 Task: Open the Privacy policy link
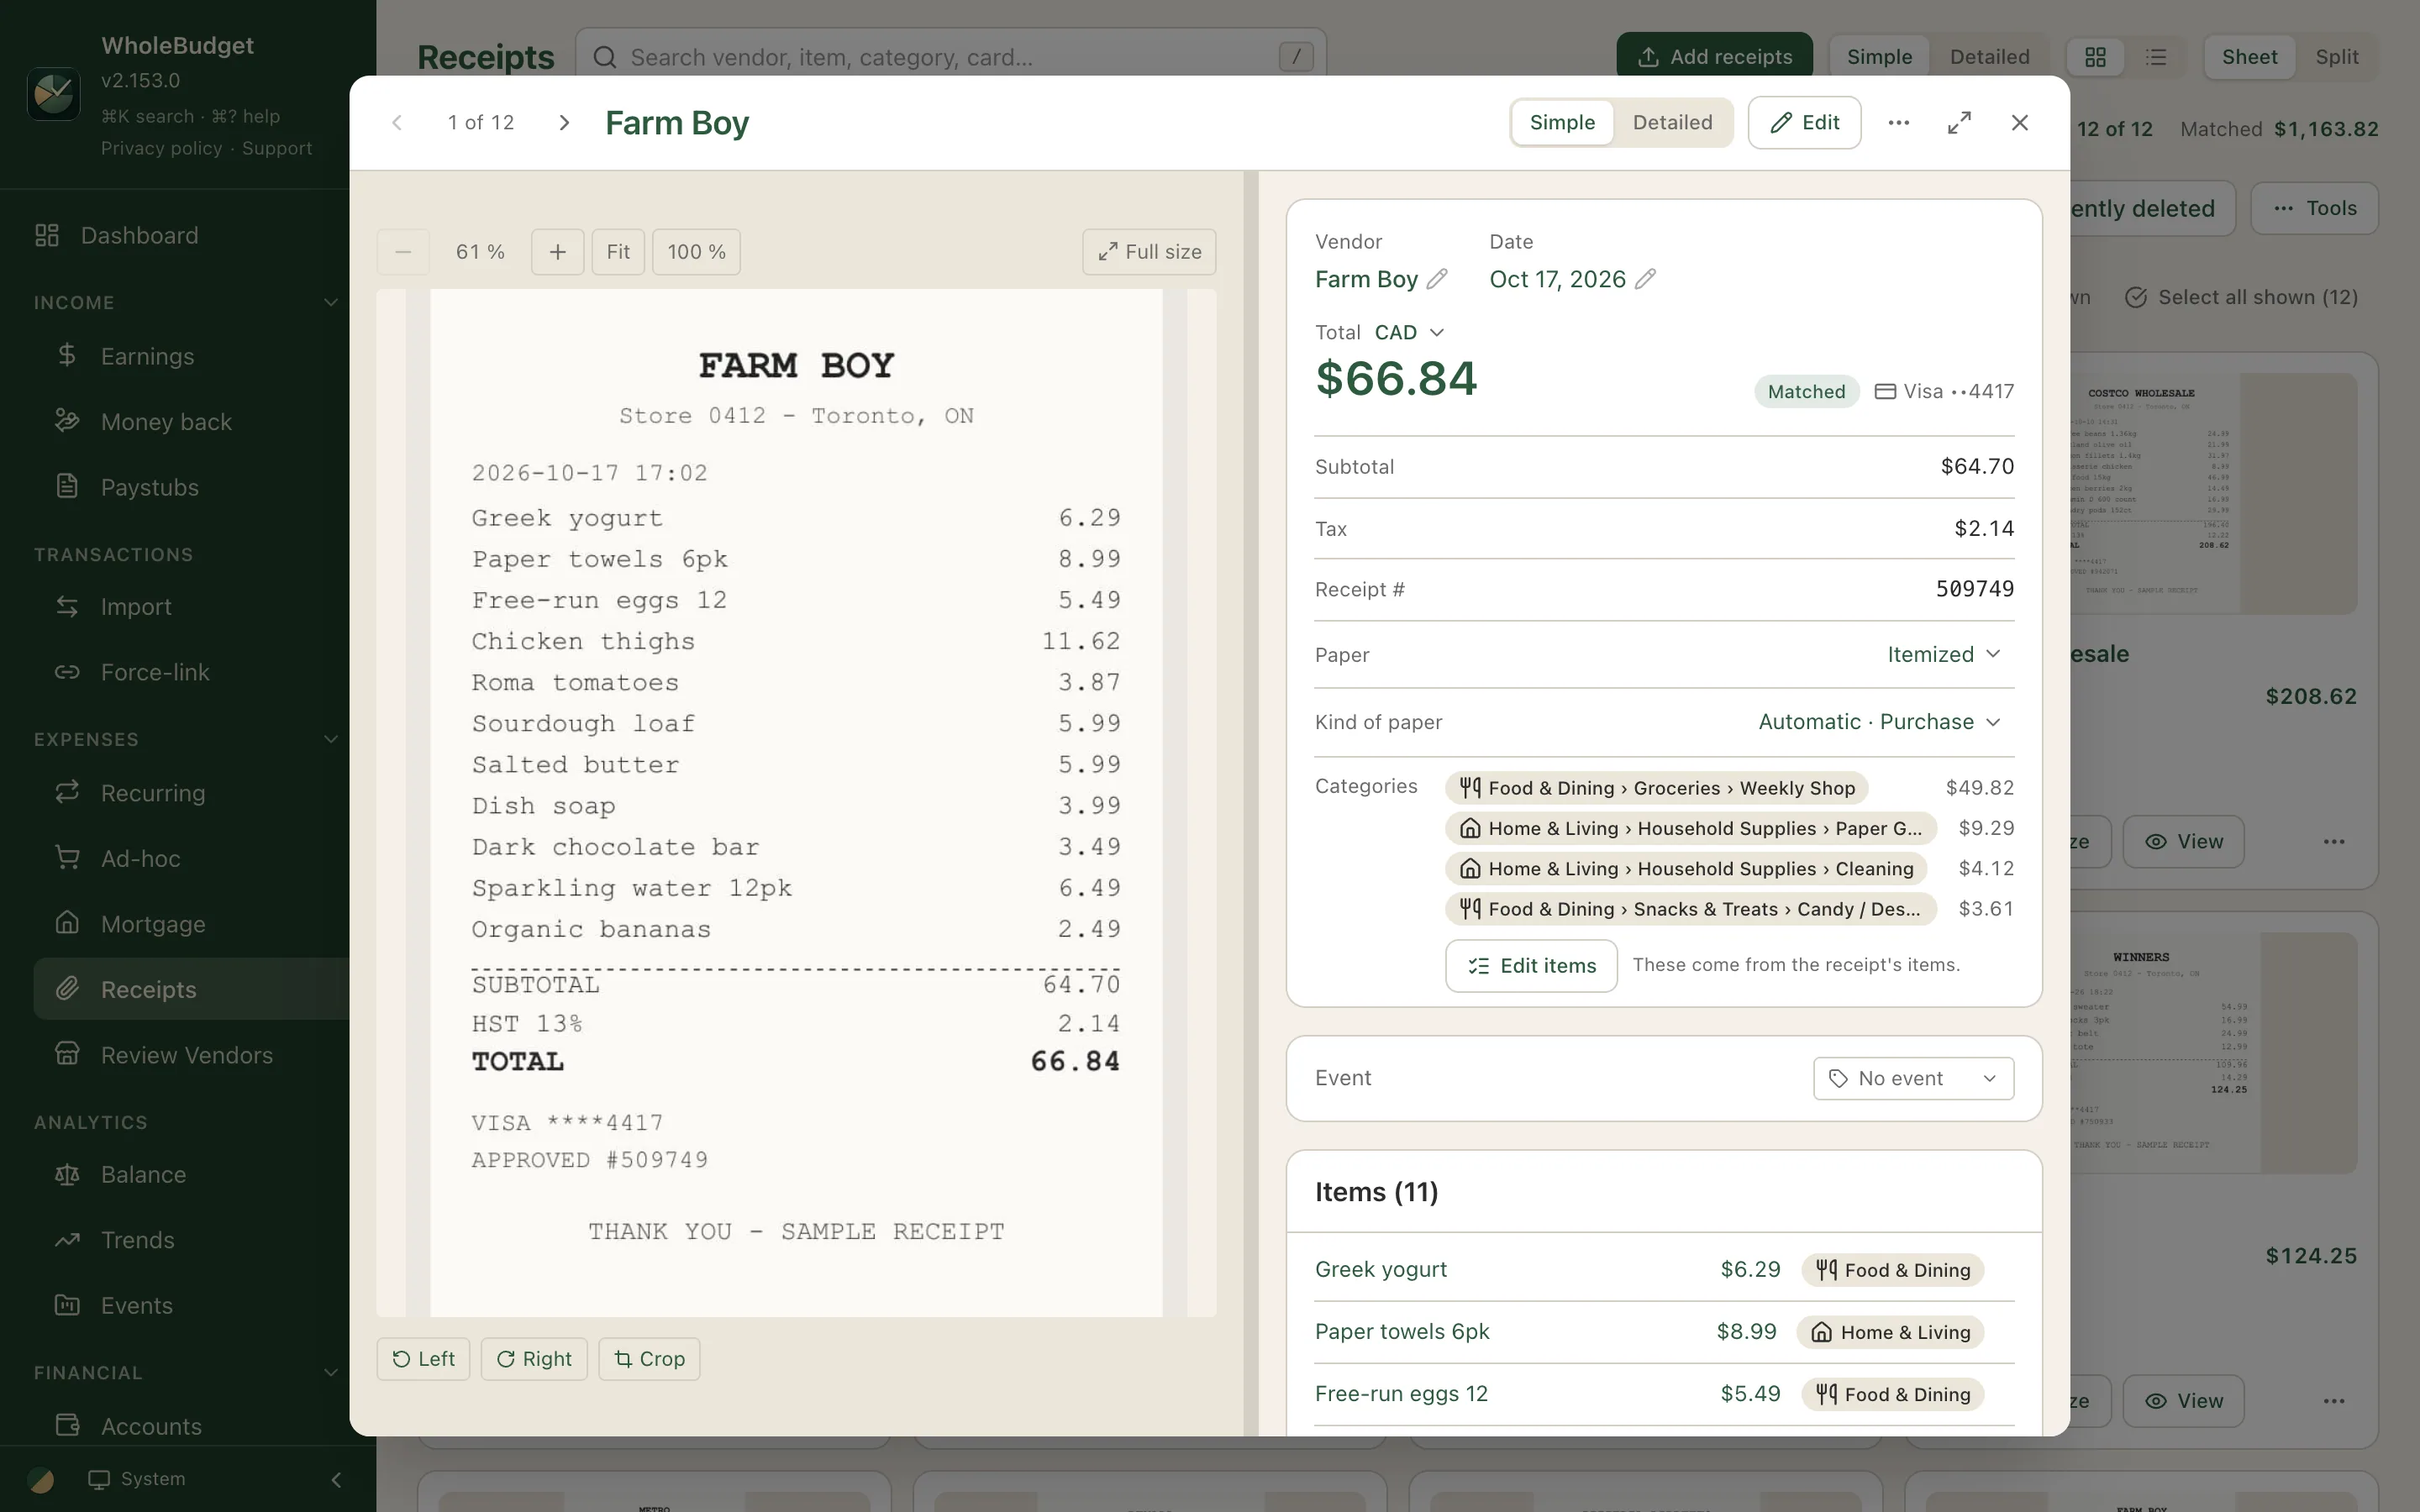coord(161,148)
